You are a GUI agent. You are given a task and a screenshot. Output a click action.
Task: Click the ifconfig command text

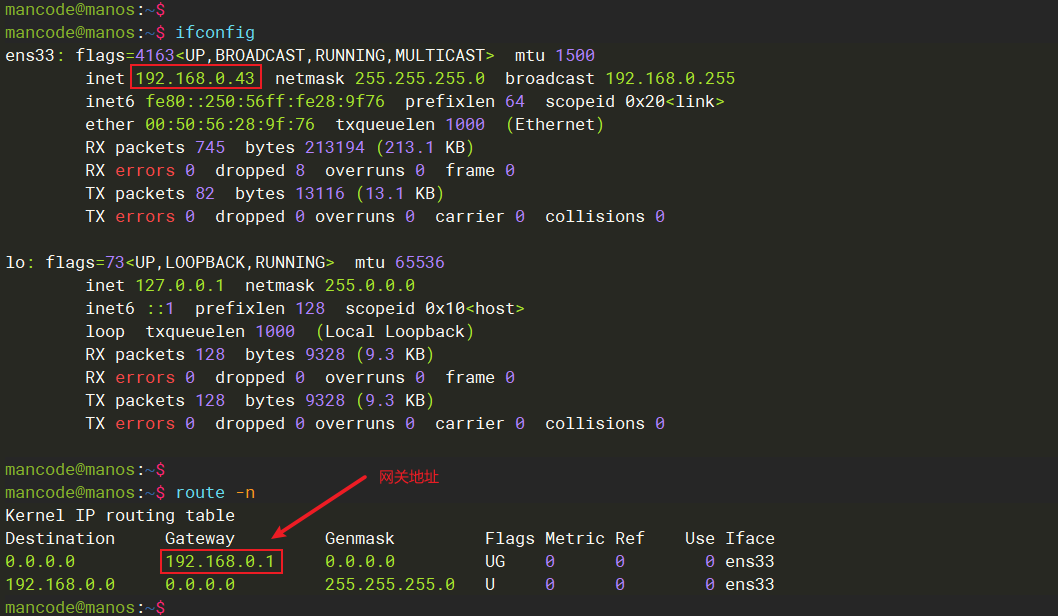[x=214, y=32]
